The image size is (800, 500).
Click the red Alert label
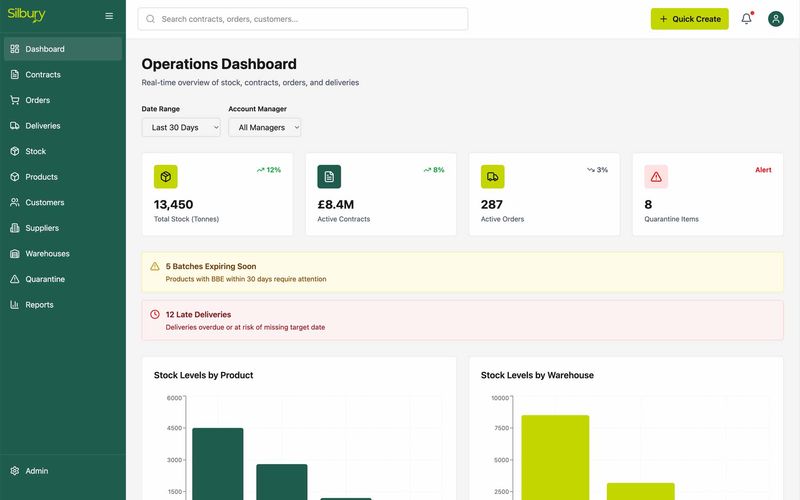763,170
